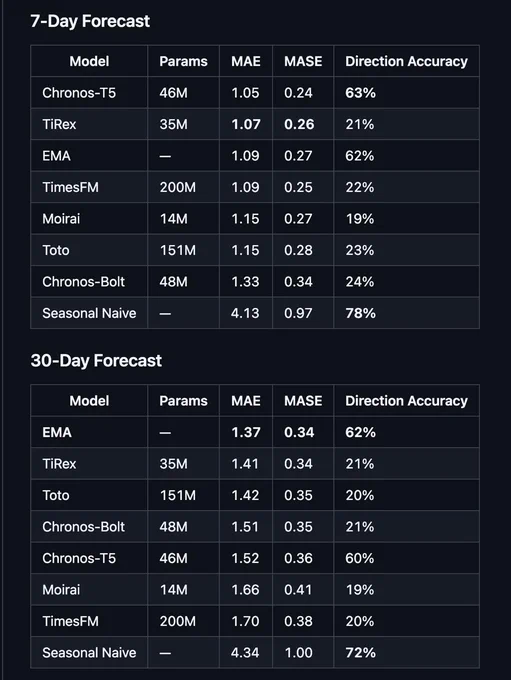
Task: Click the MASE column header in 30-Day table
Action: (x=303, y=401)
